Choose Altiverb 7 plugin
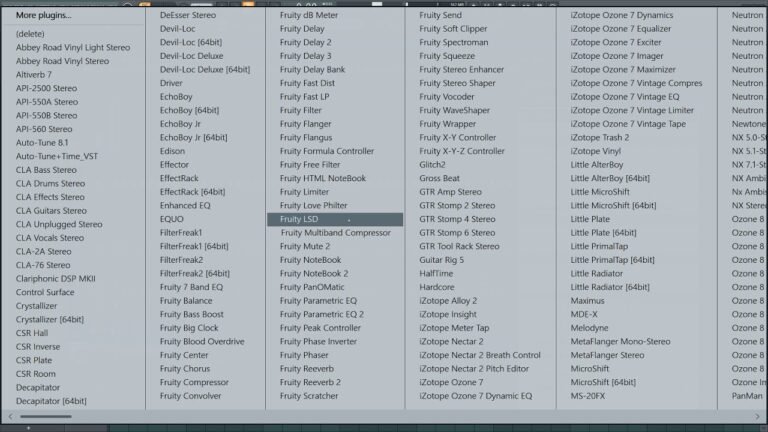The width and height of the screenshot is (768, 432). [x=33, y=75]
